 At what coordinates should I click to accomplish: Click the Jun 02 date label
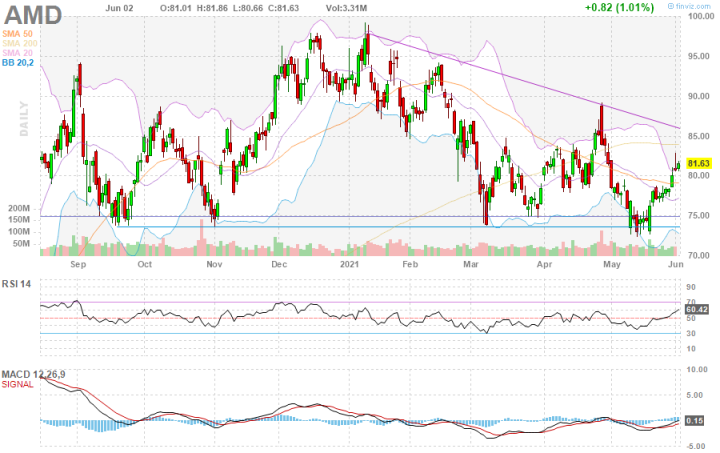coord(119,8)
